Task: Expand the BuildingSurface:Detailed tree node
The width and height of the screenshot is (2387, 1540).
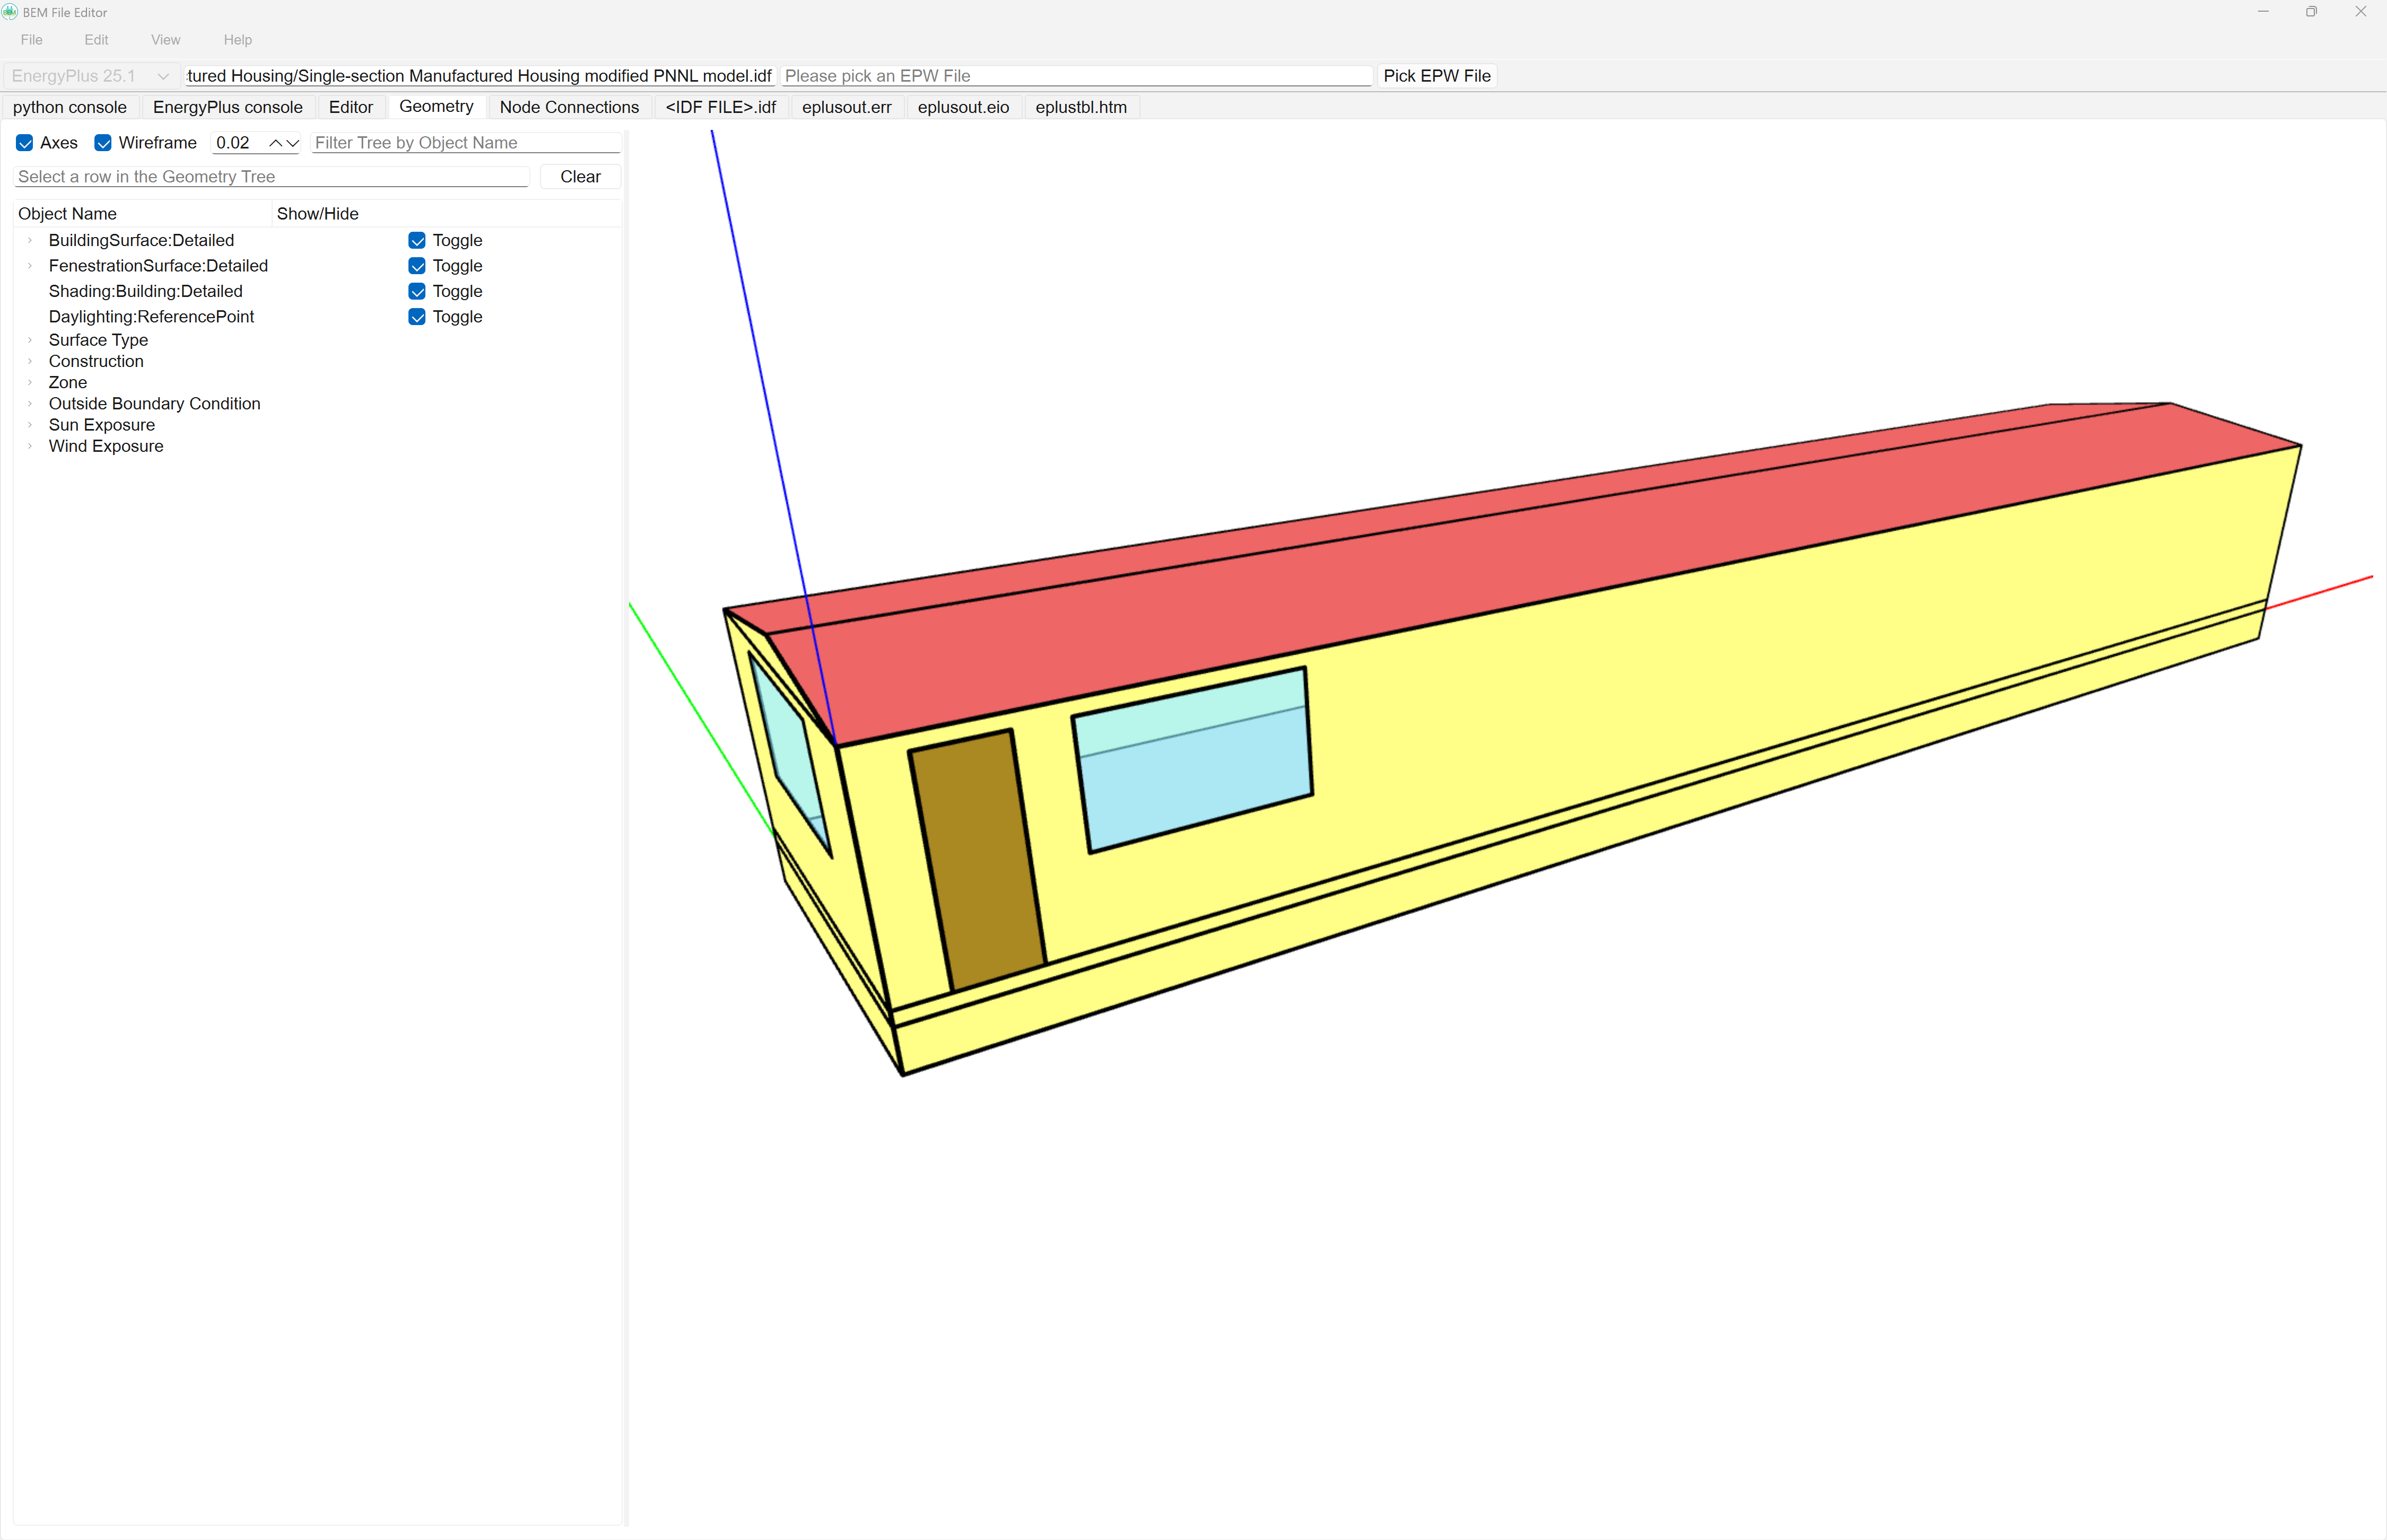Action: coord(30,240)
